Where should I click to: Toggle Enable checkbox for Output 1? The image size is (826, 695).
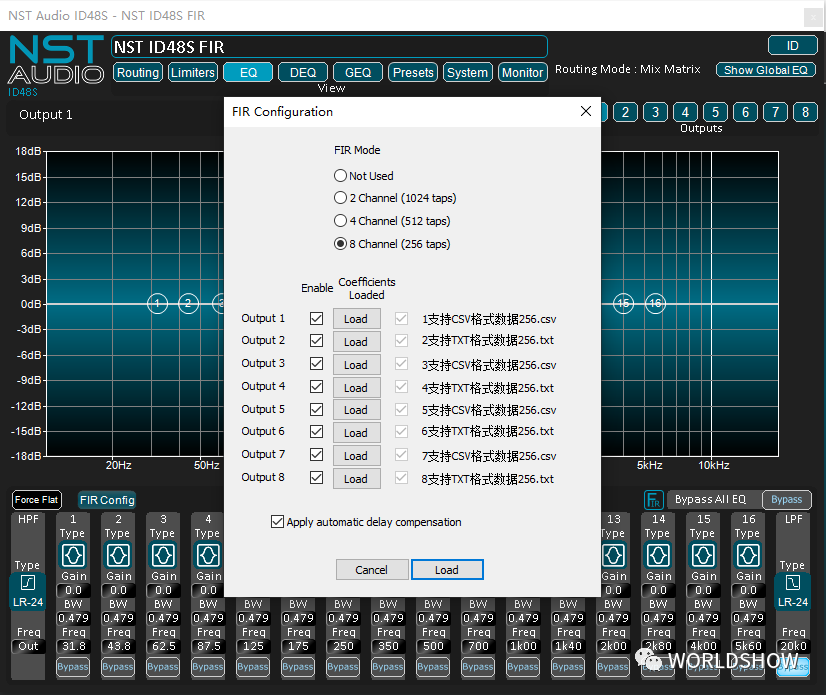tap(317, 318)
